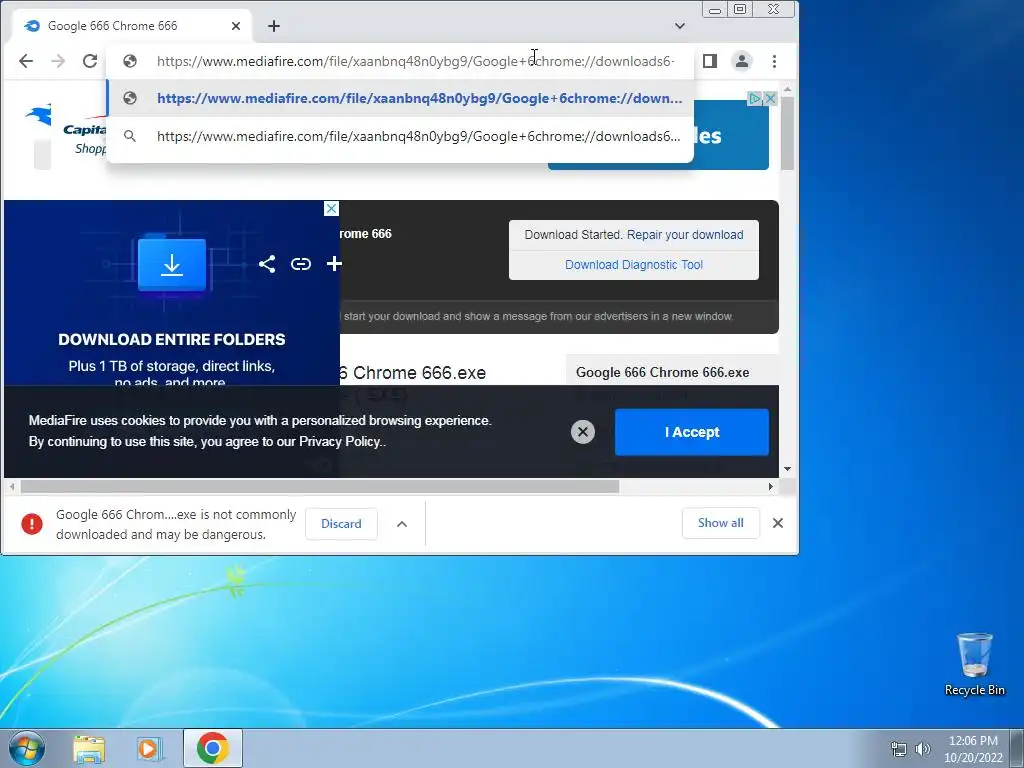
Task: Click the I Accept cookies button
Action: tap(692, 432)
